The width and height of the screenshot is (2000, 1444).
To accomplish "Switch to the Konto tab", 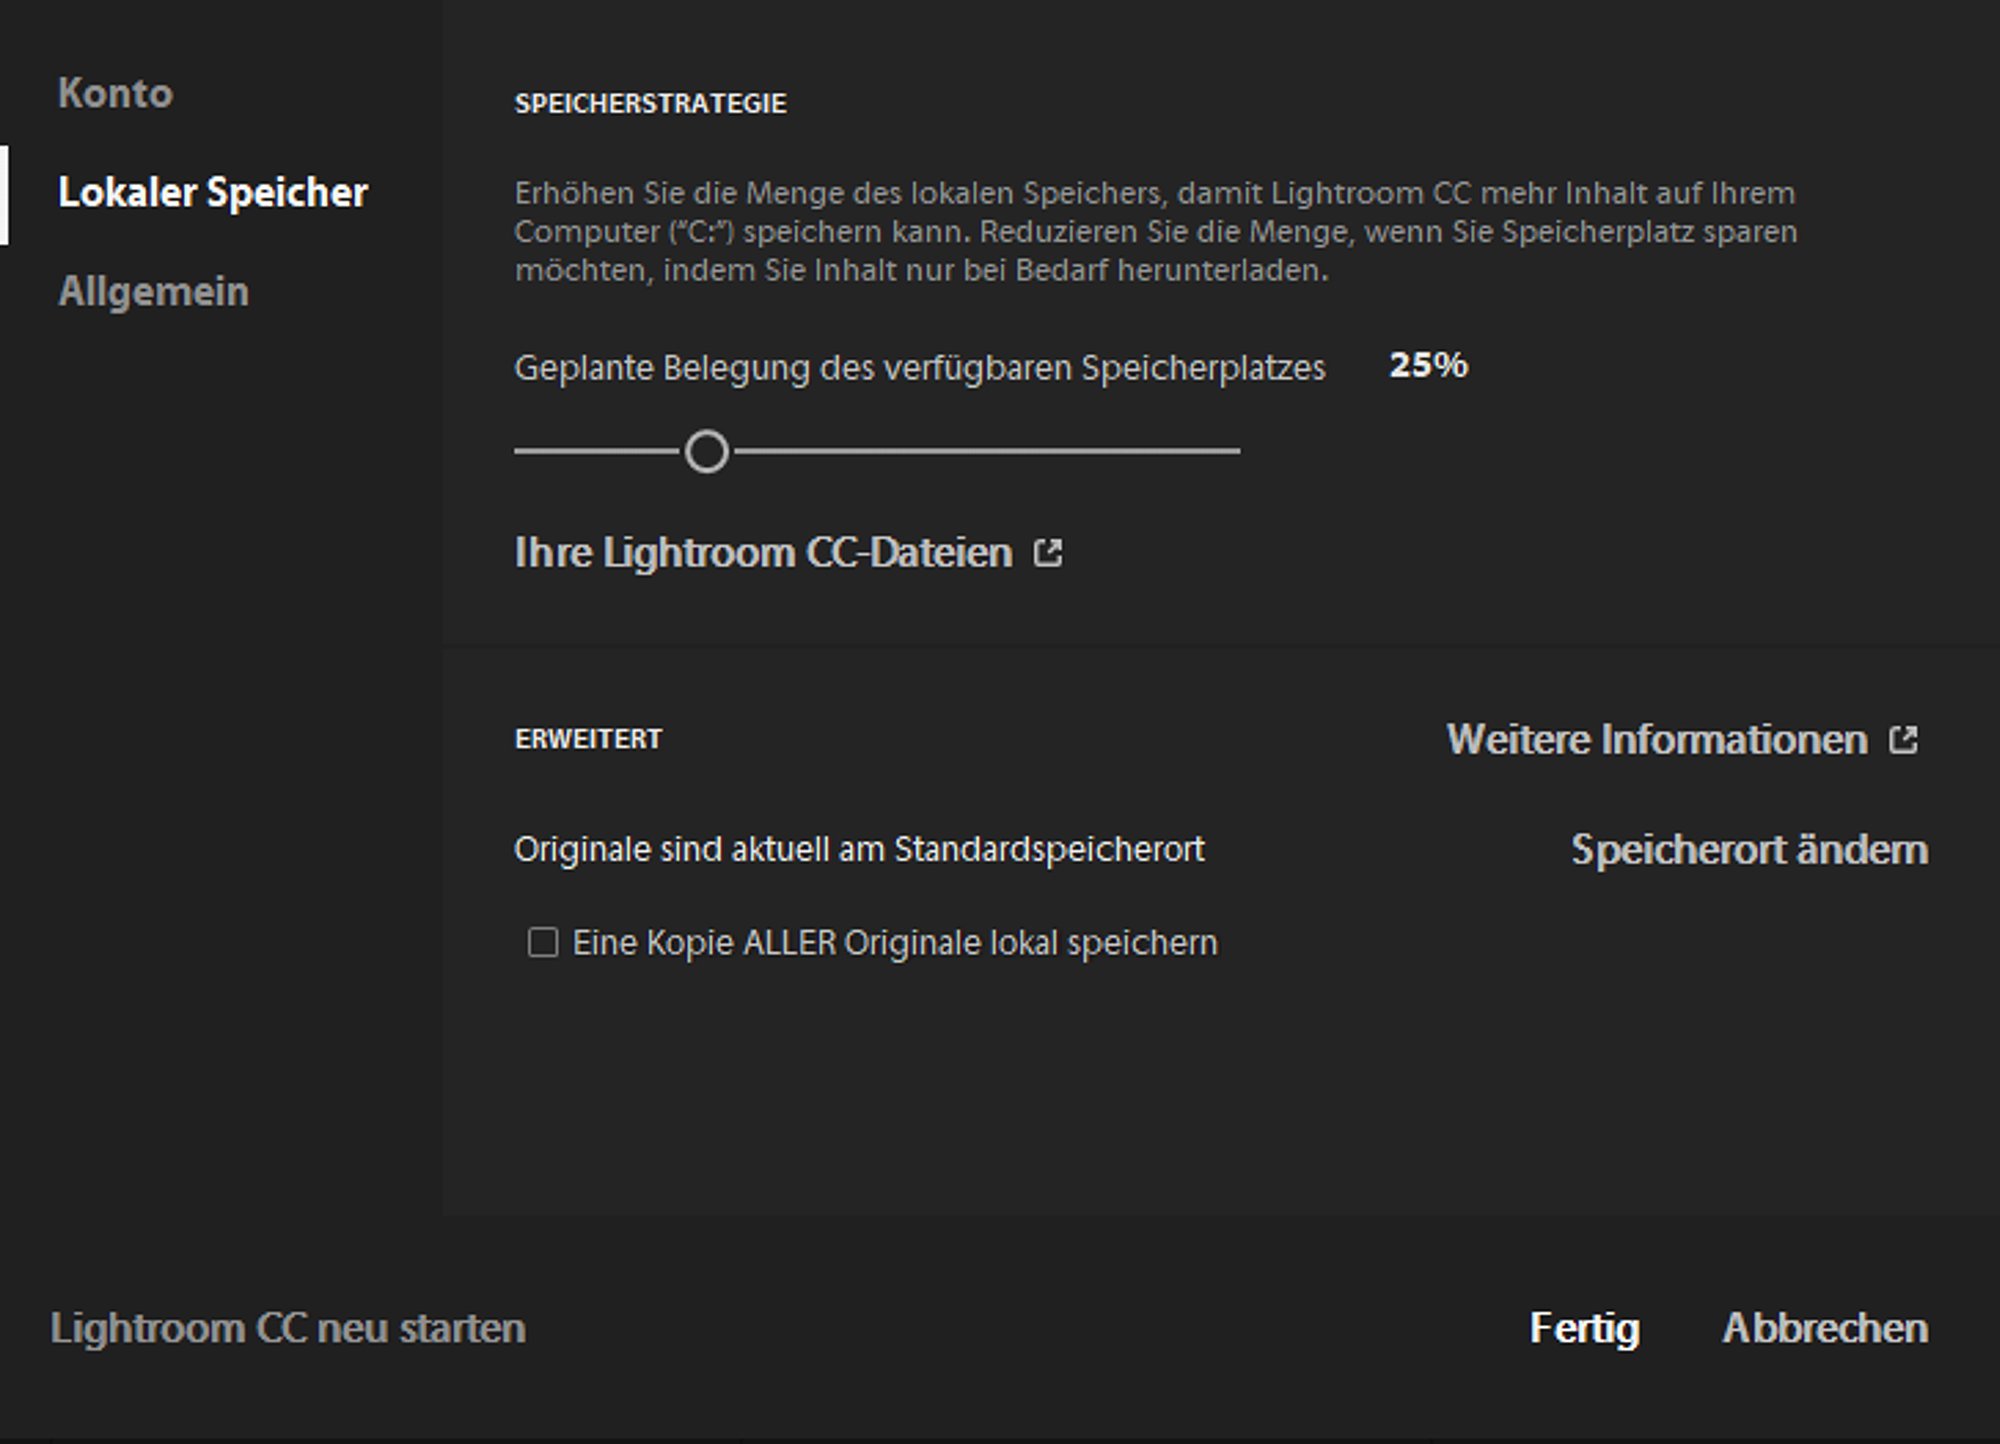I will 115,93.
